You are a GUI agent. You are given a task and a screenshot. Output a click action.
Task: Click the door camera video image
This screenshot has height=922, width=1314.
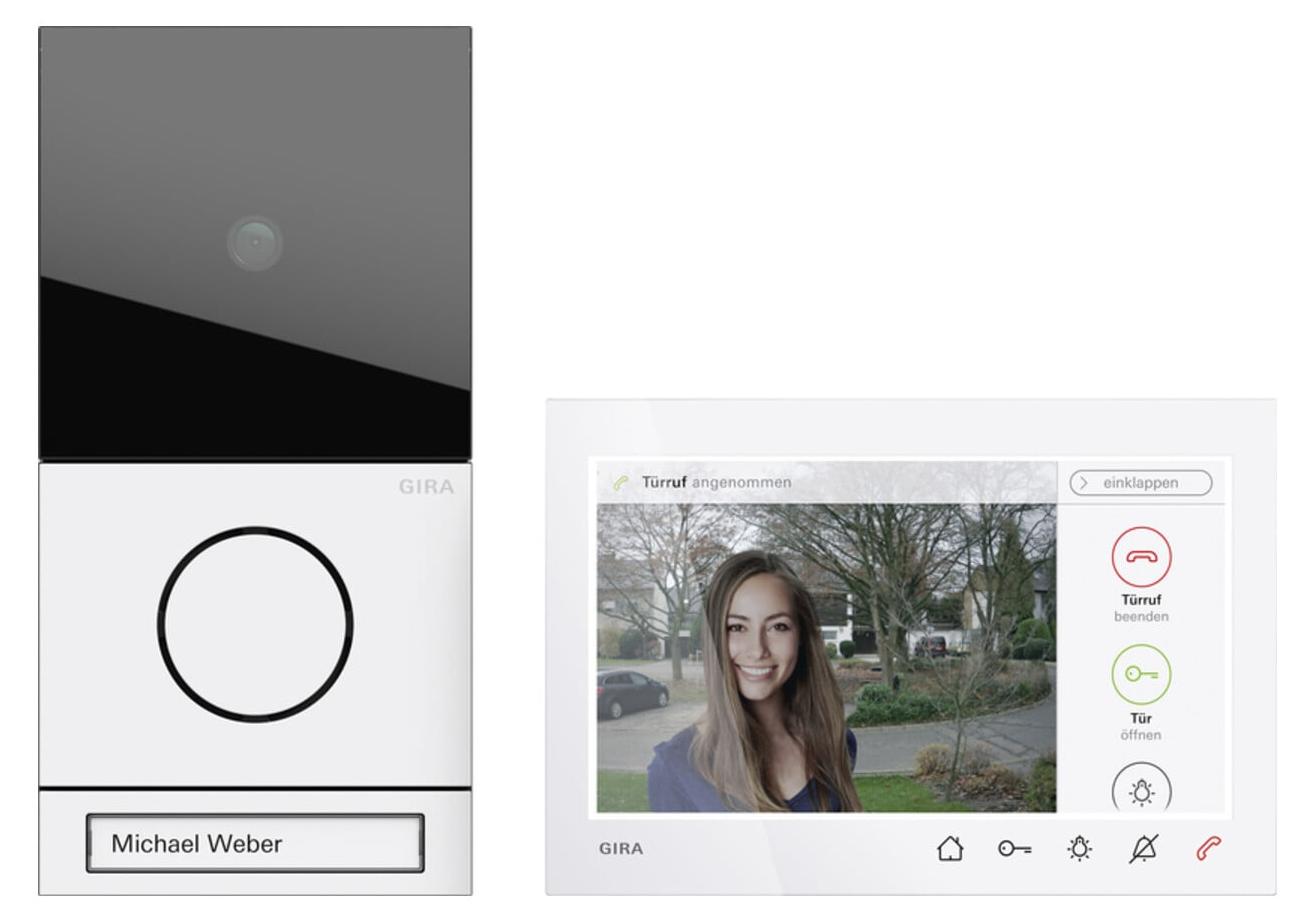pos(826,657)
